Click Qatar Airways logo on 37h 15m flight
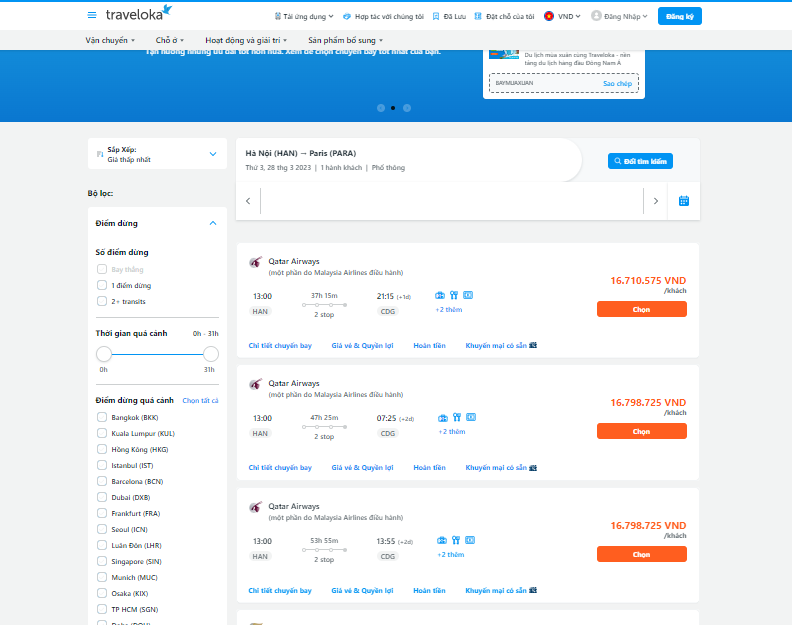The height and width of the screenshot is (625, 792). coord(256,262)
